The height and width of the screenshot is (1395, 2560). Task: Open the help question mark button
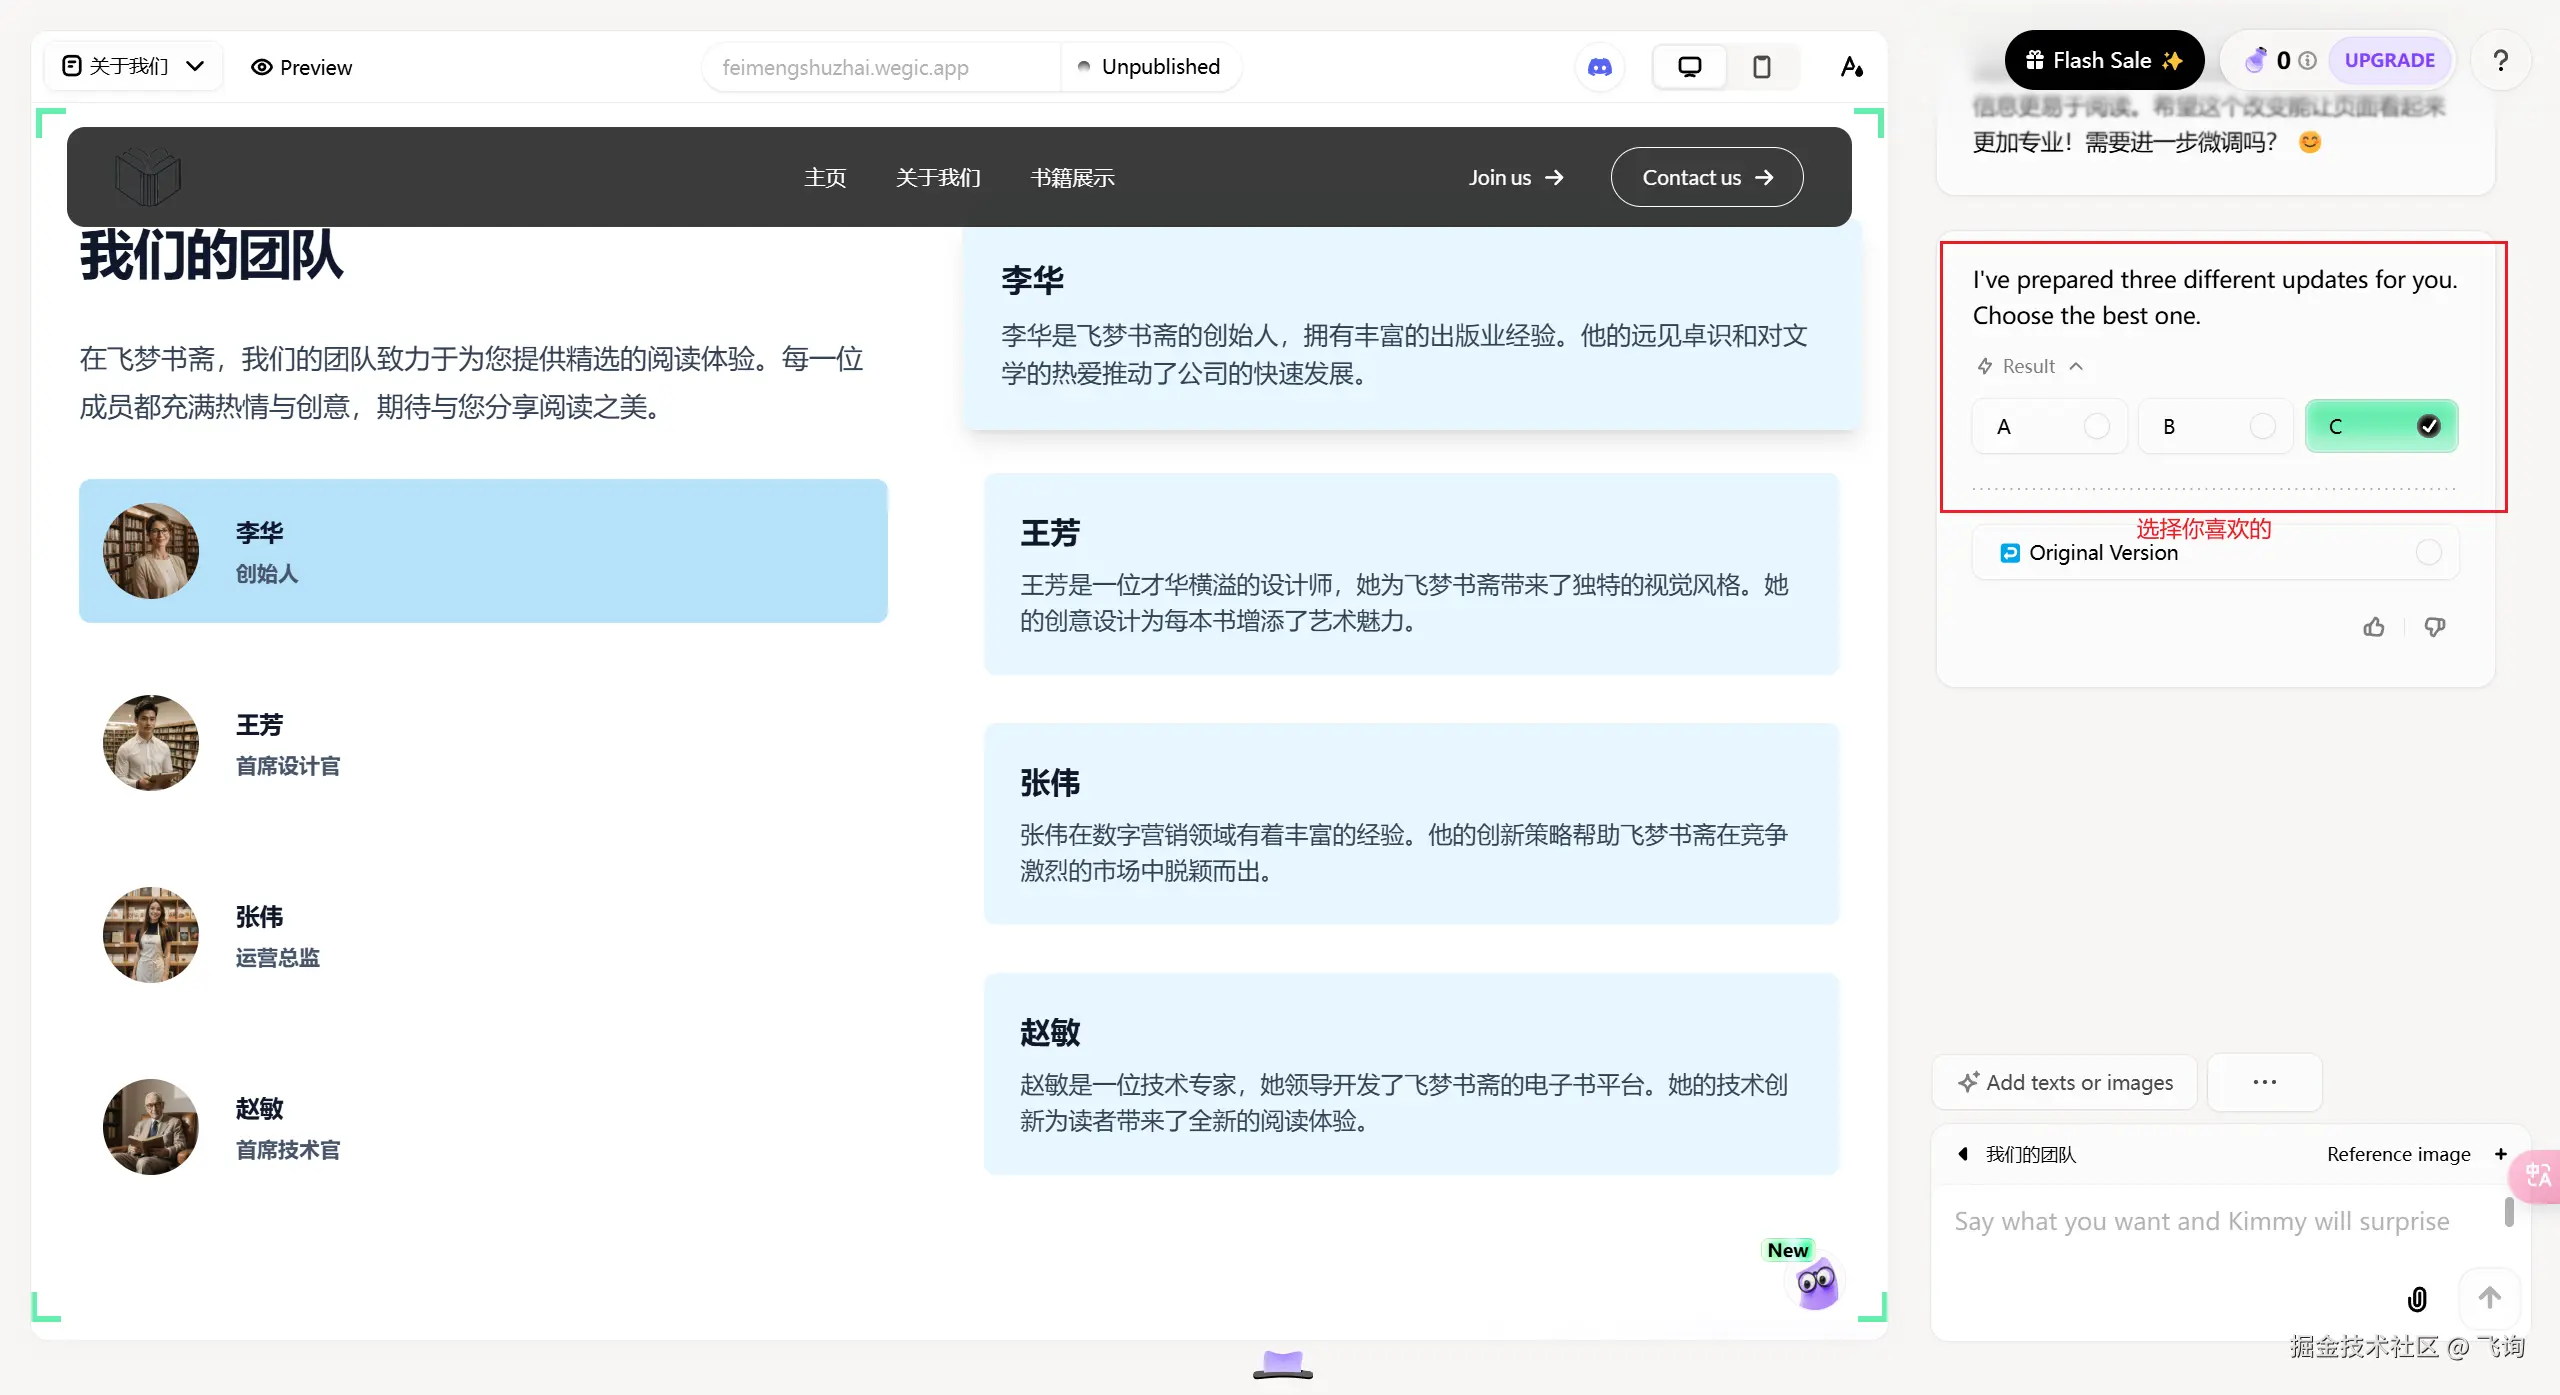tap(2501, 61)
